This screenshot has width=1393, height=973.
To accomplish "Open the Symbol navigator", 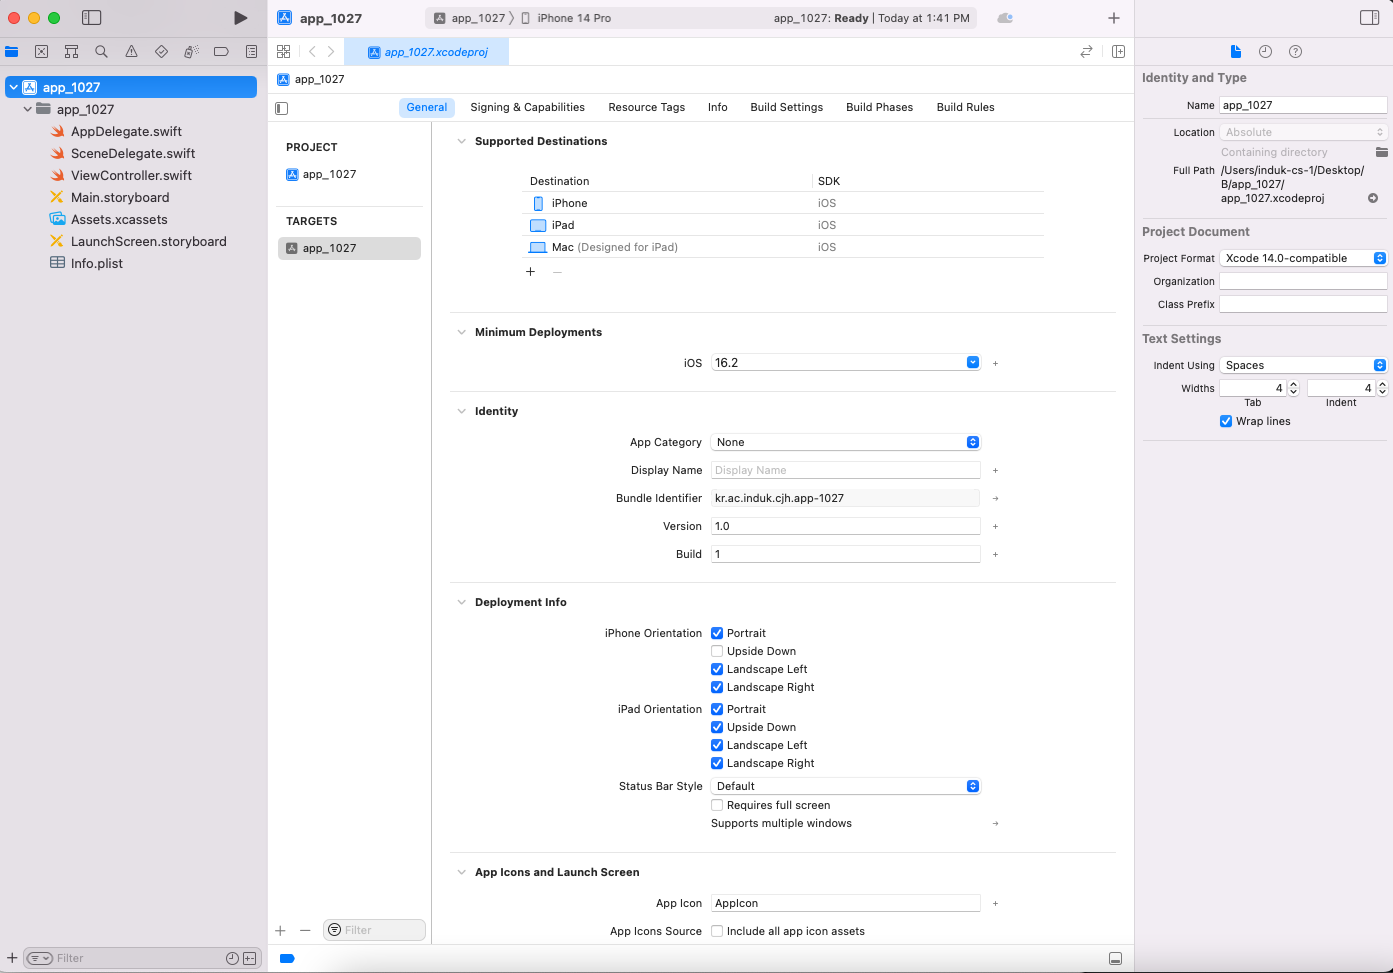I will pyautogui.click(x=71, y=51).
